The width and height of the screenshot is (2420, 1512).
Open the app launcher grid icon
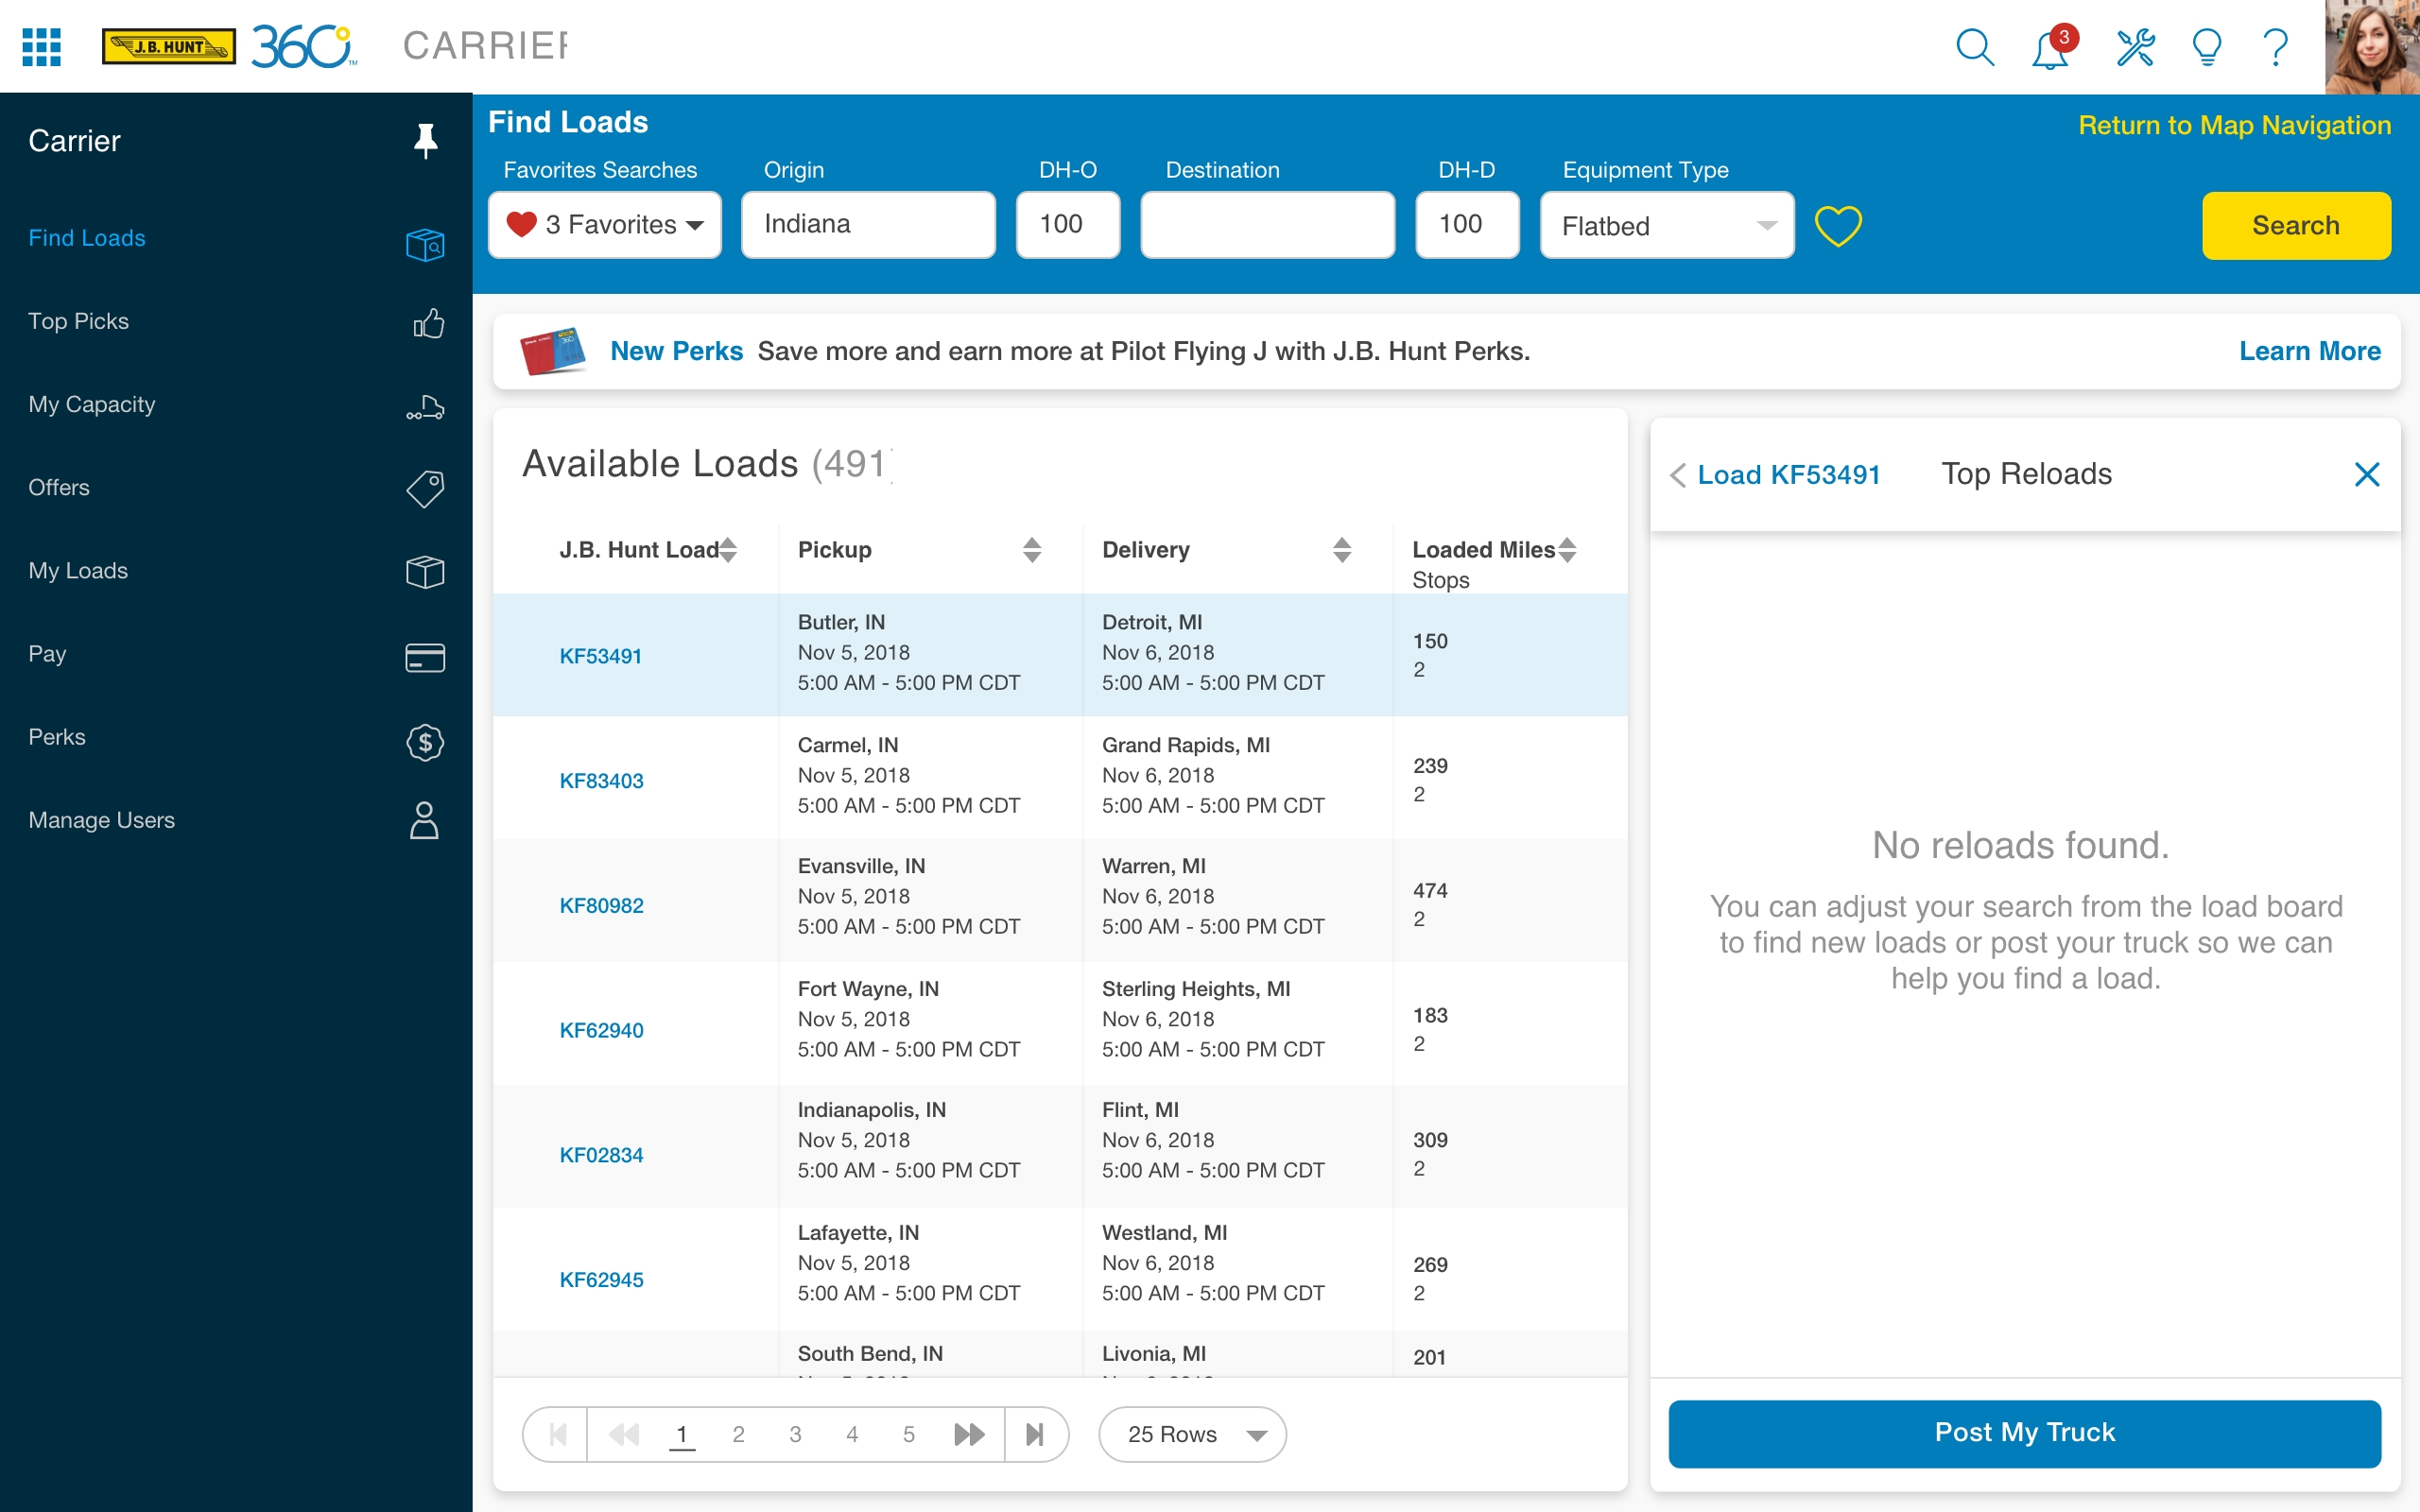click(x=41, y=47)
